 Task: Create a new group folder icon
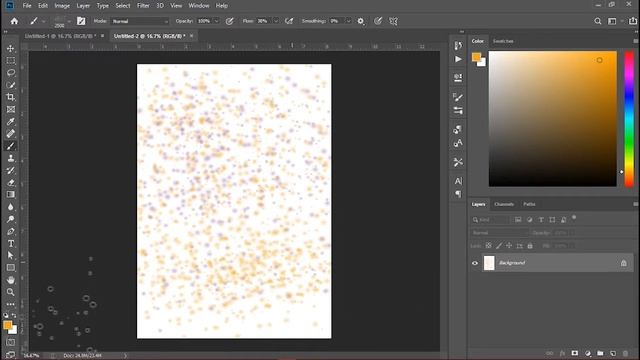[x=600, y=353]
